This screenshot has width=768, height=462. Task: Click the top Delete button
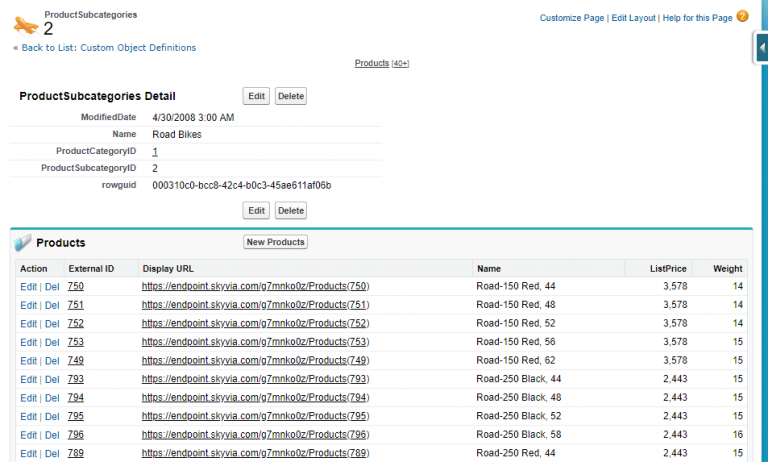(x=290, y=96)
